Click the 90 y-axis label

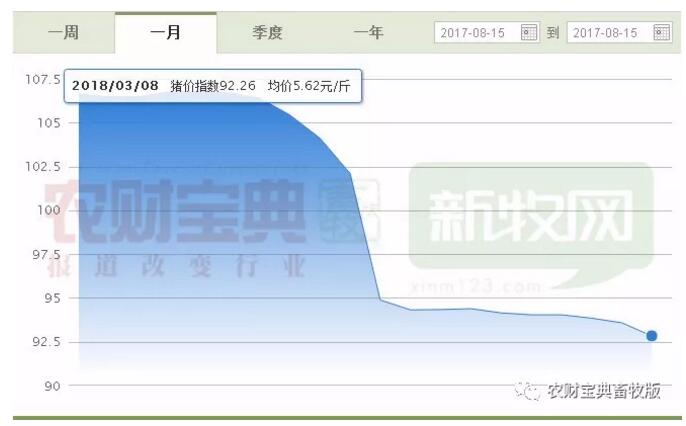50,385
